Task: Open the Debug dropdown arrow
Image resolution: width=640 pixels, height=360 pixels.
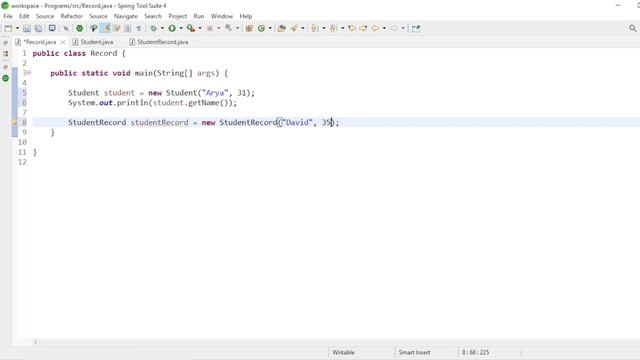Action: point(162,28)
